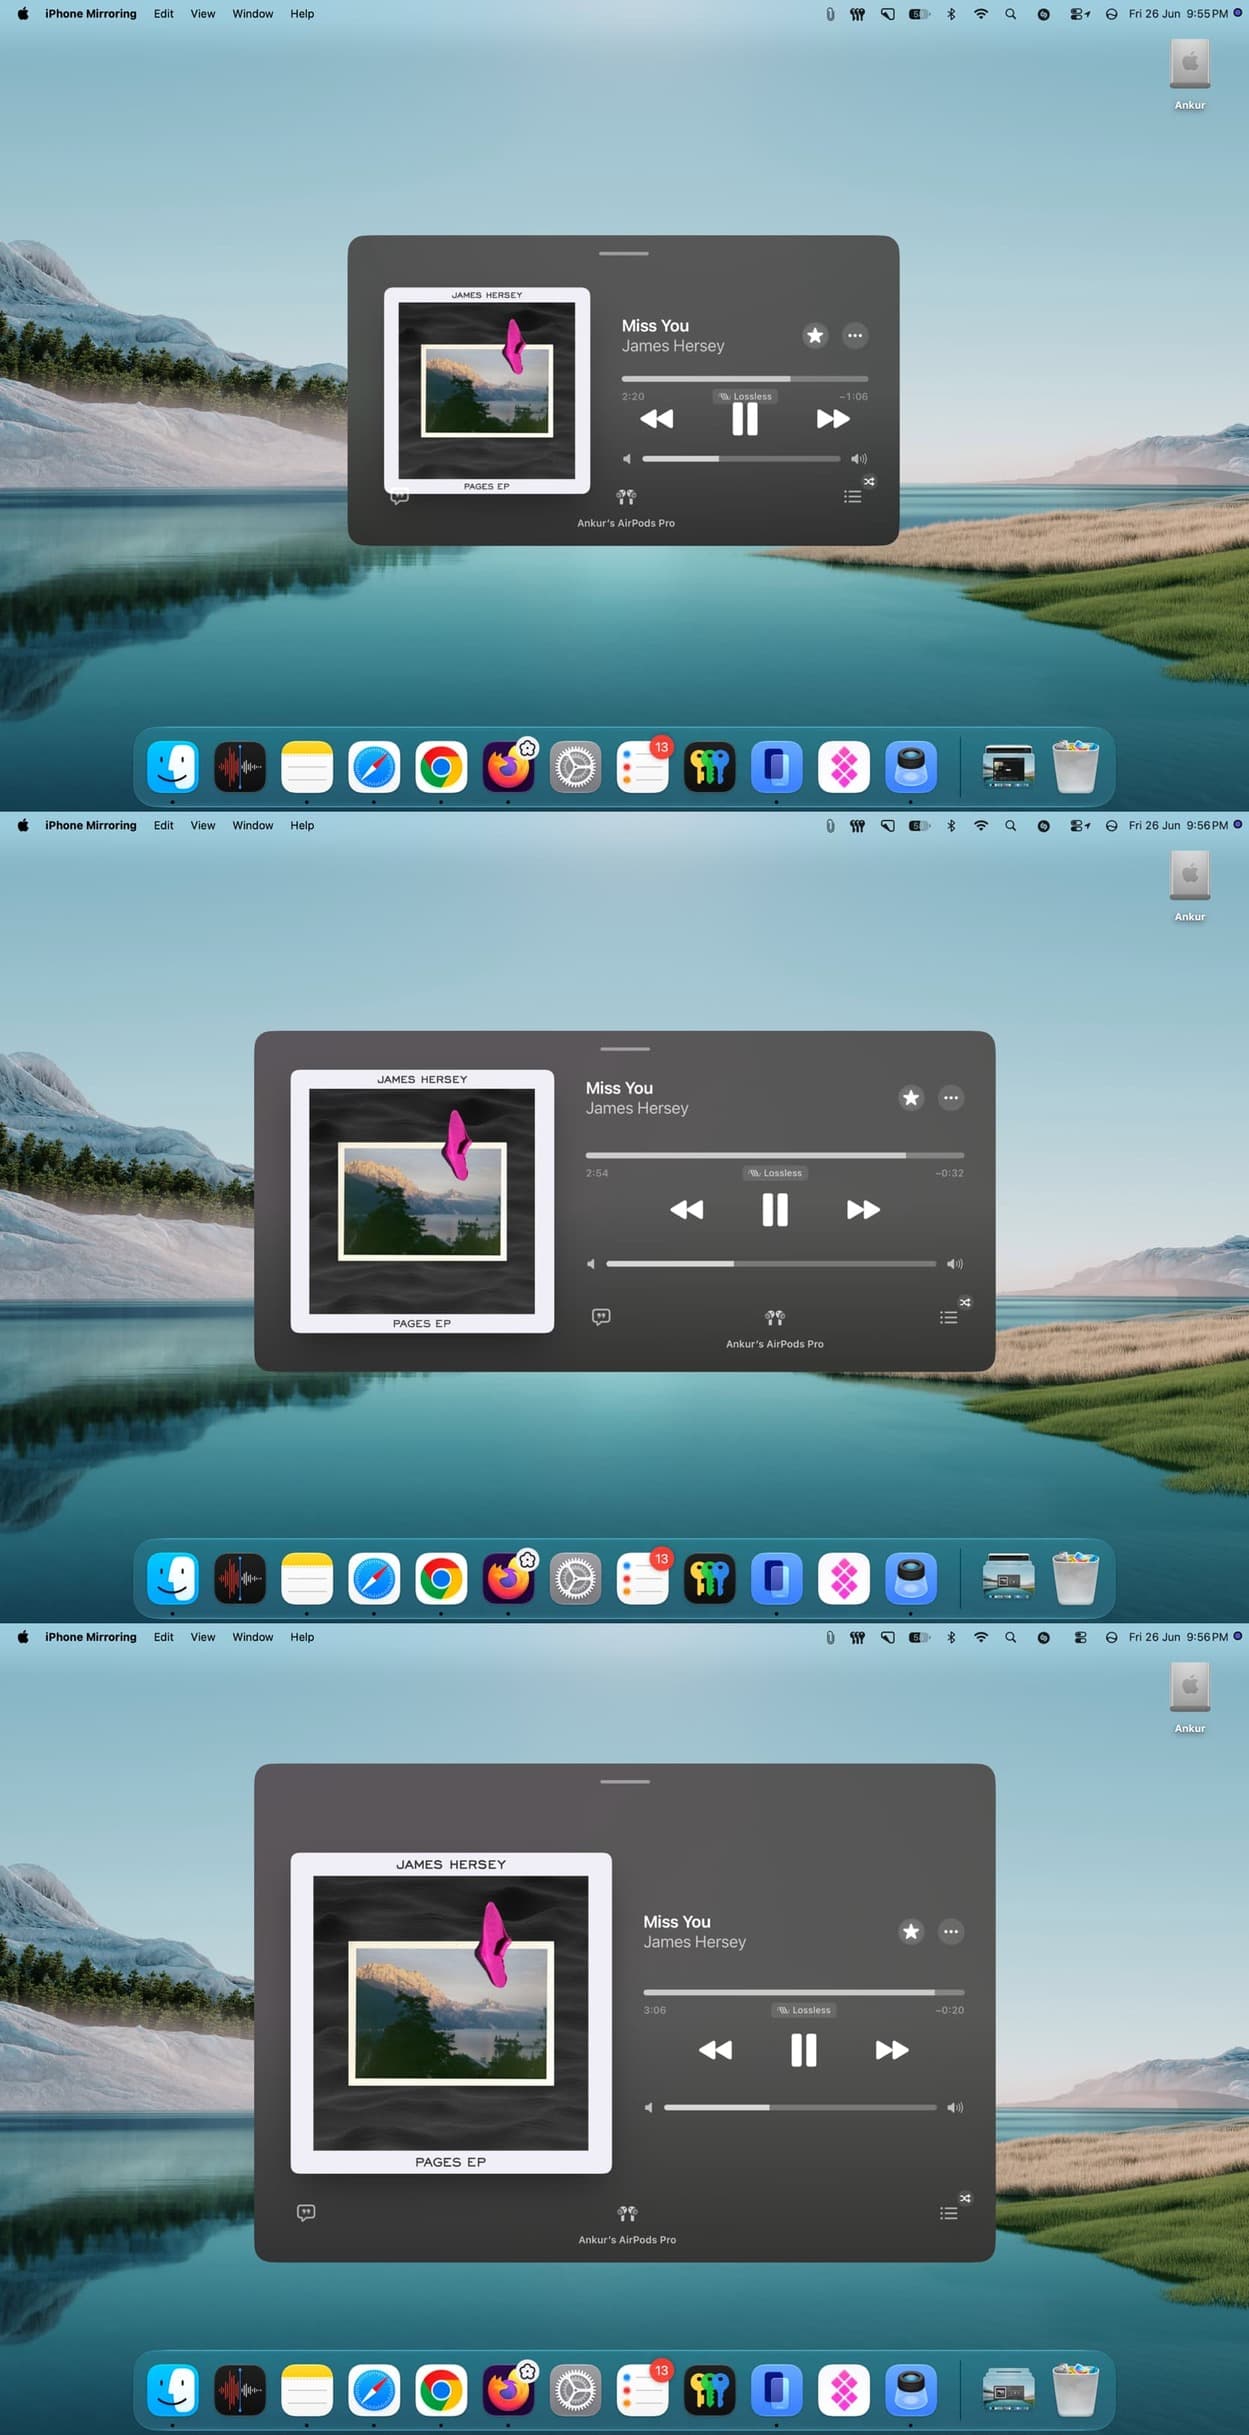1249x2435 pixels.
Task: Open the queue list in the 2:20 player
Action: [x=852, y=496]
